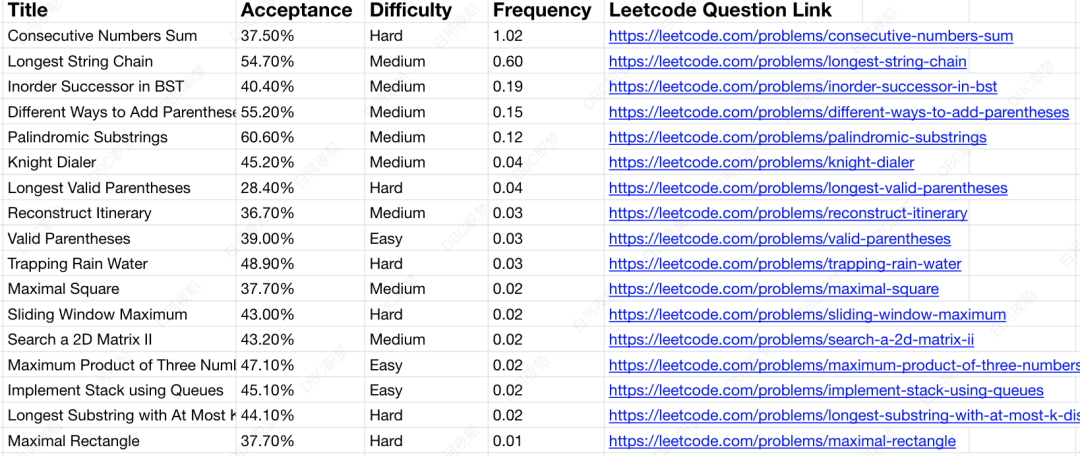
Task: Select the Acceptance column header cell
Action: pyautogui.click(x=300, y=10)
